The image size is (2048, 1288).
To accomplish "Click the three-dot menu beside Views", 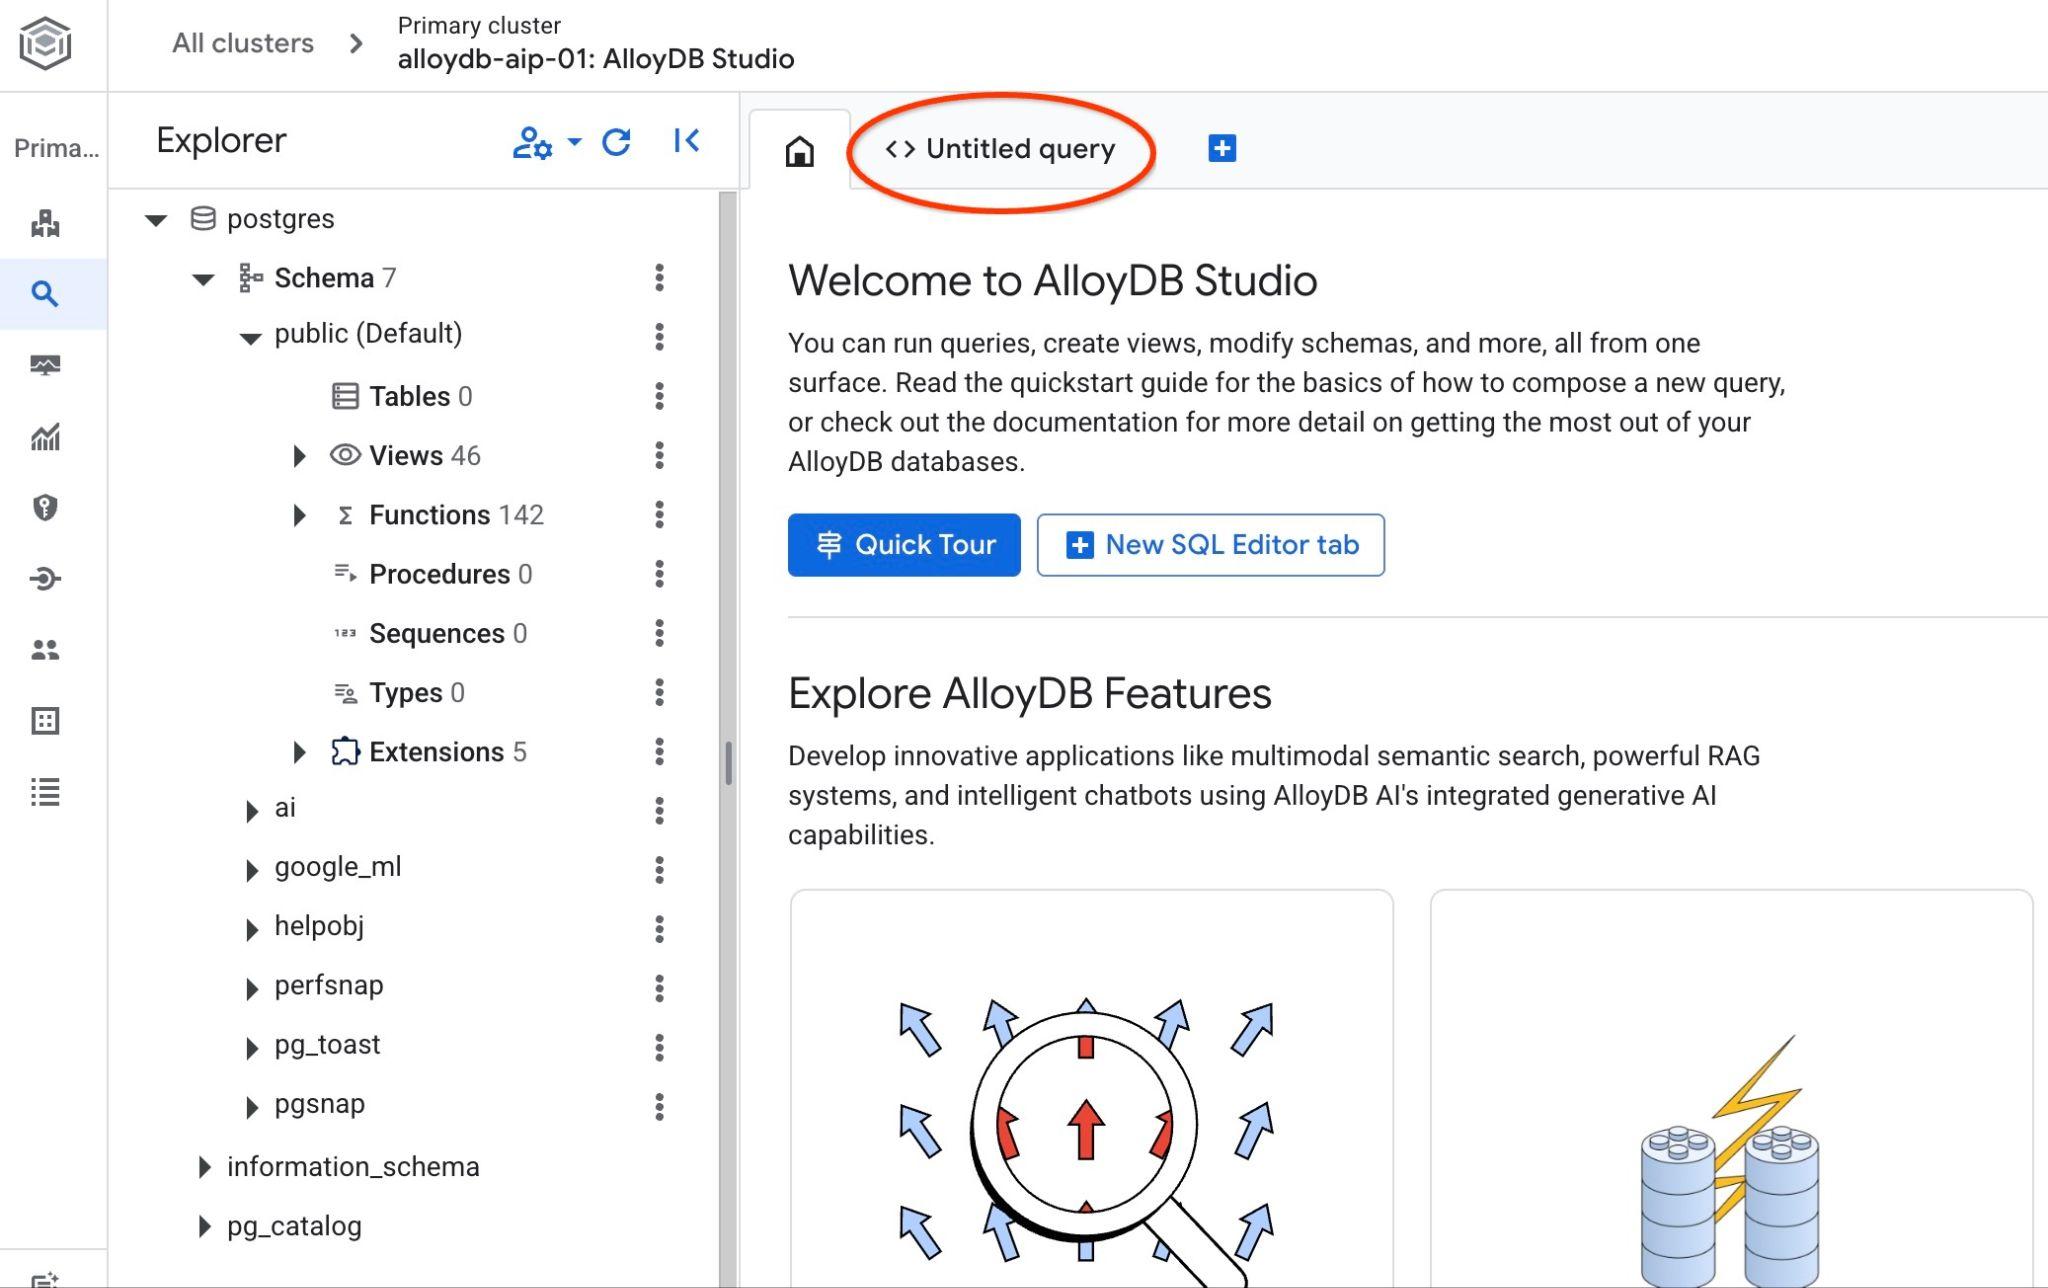I will coord(659,456).
